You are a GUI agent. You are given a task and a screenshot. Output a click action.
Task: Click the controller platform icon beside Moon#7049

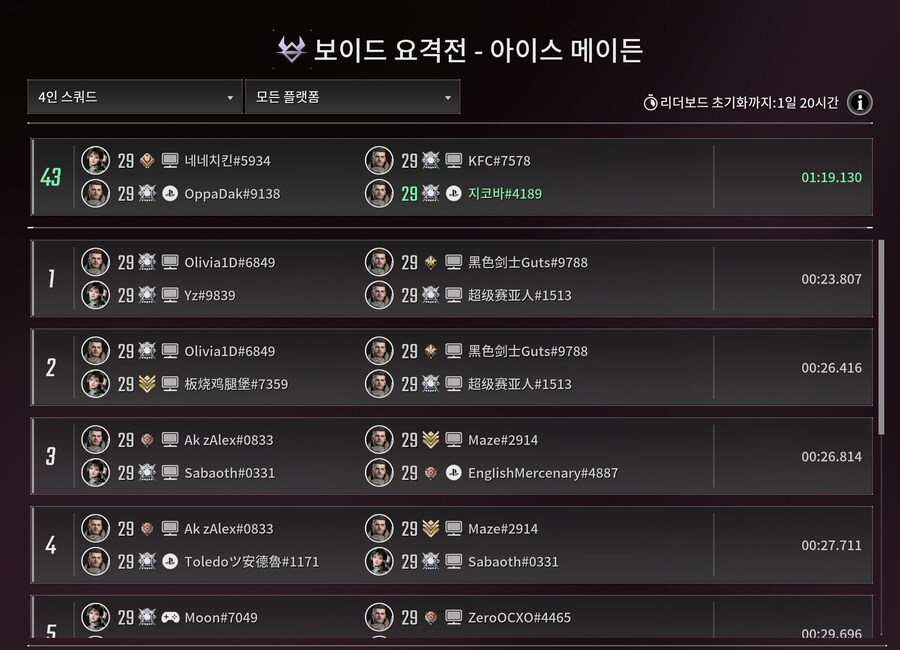(170, 617)
